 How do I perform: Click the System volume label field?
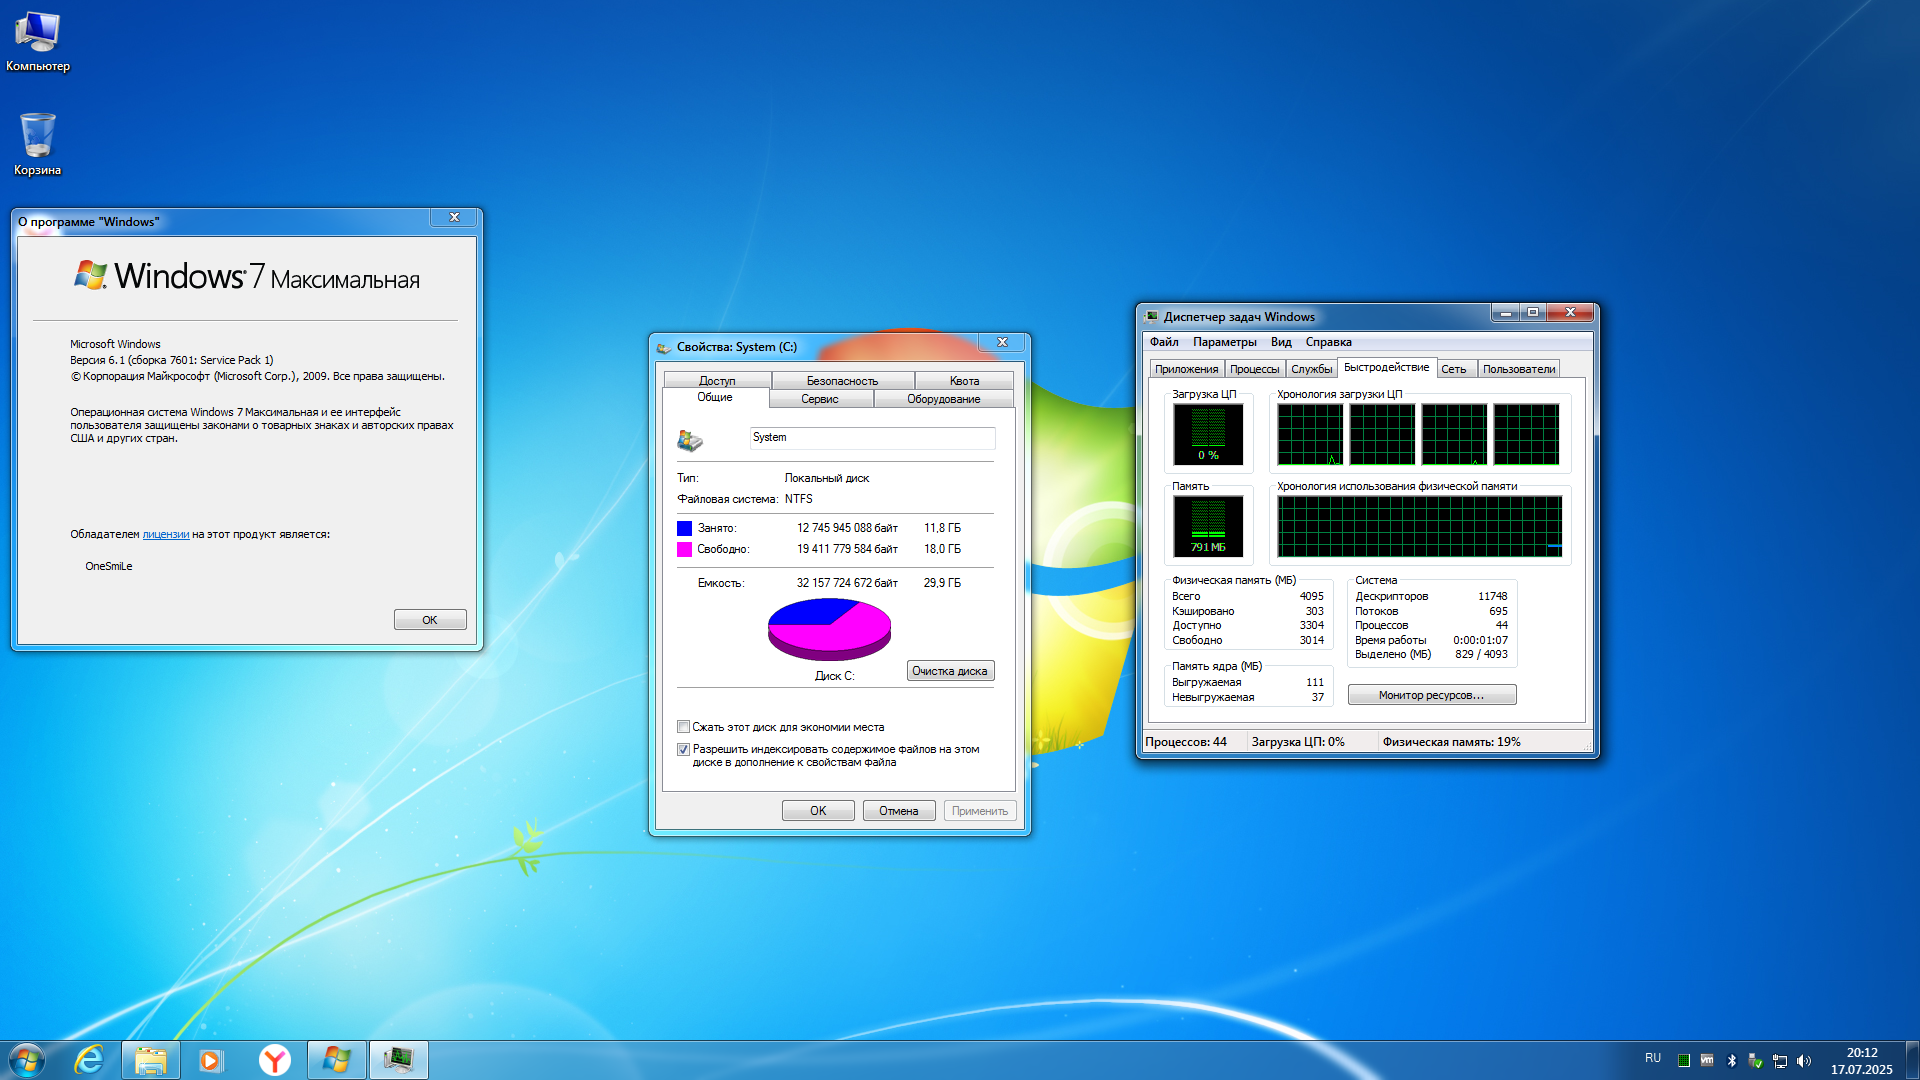coord(872,438)
